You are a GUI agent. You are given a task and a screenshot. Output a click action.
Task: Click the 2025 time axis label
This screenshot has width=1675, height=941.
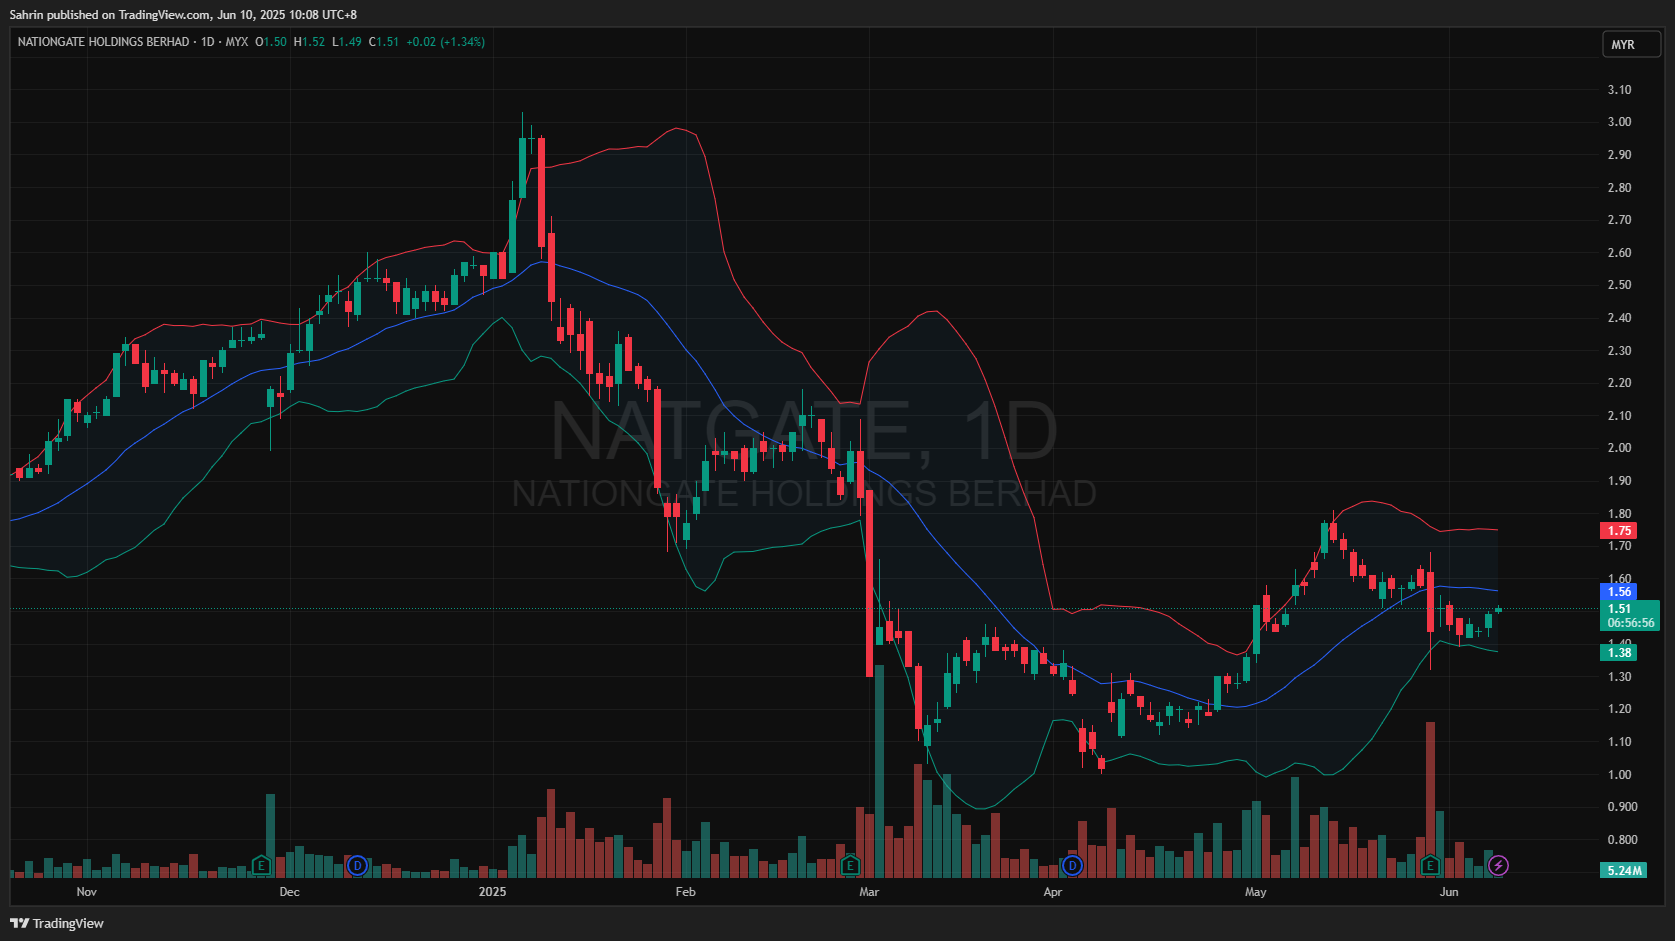(x=492, y=892)
